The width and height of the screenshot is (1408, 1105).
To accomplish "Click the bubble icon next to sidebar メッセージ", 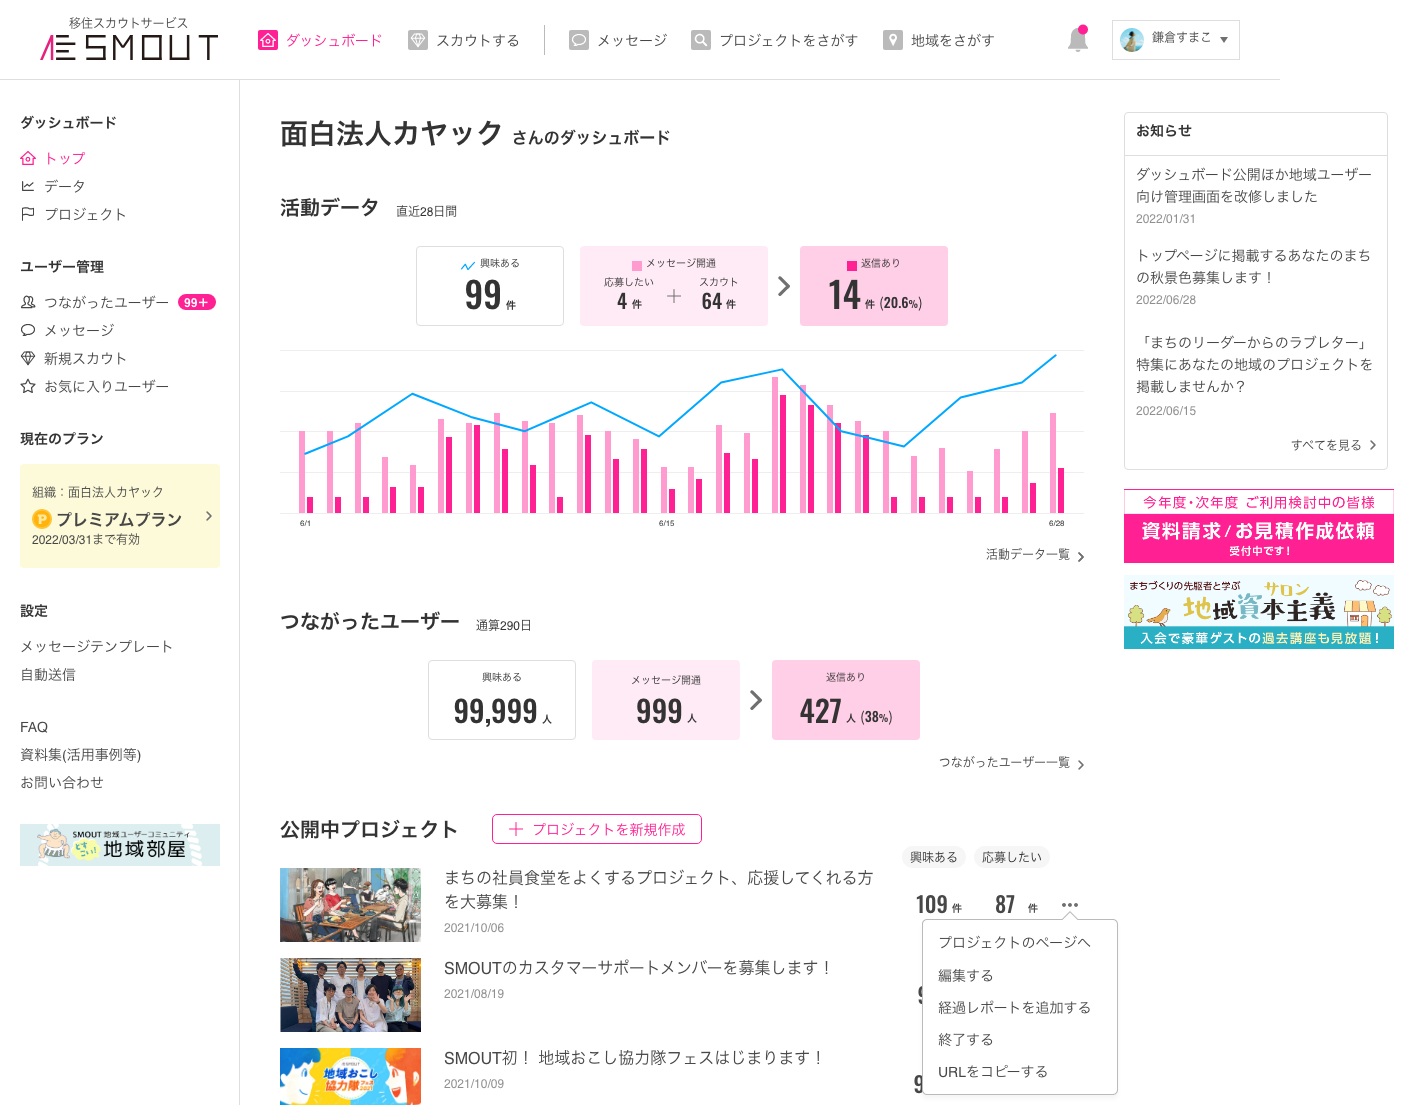I will click(x=28, y=330).
